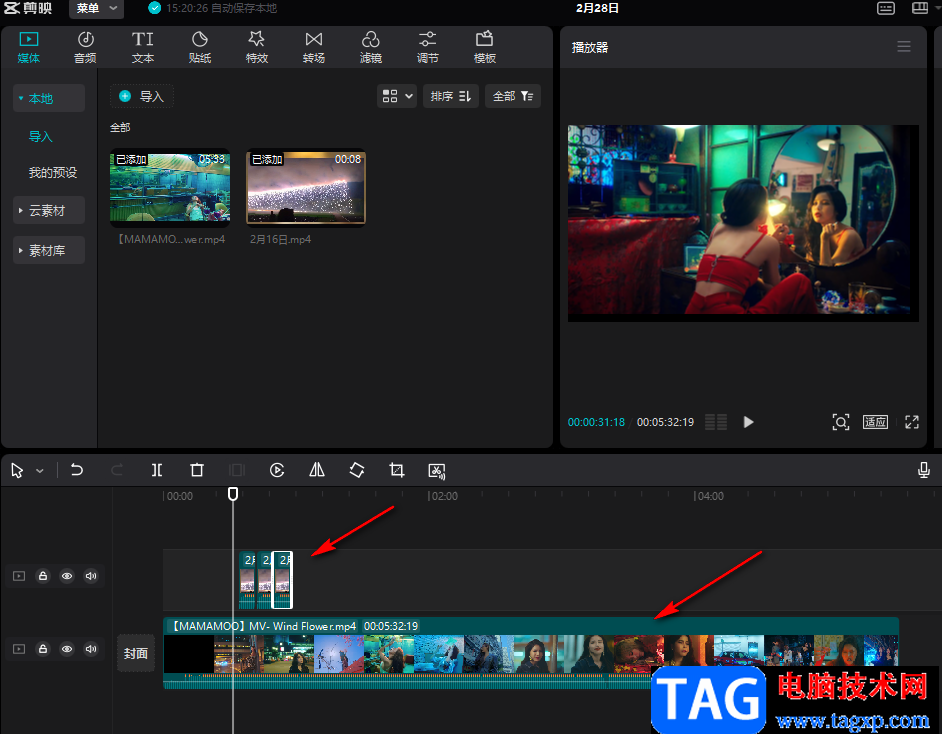
Task: Select the Wind Flower.mp4 main track clip
Action: pos(531,653)
